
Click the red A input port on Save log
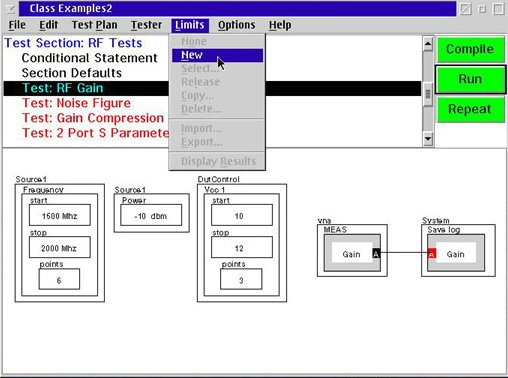431,254
